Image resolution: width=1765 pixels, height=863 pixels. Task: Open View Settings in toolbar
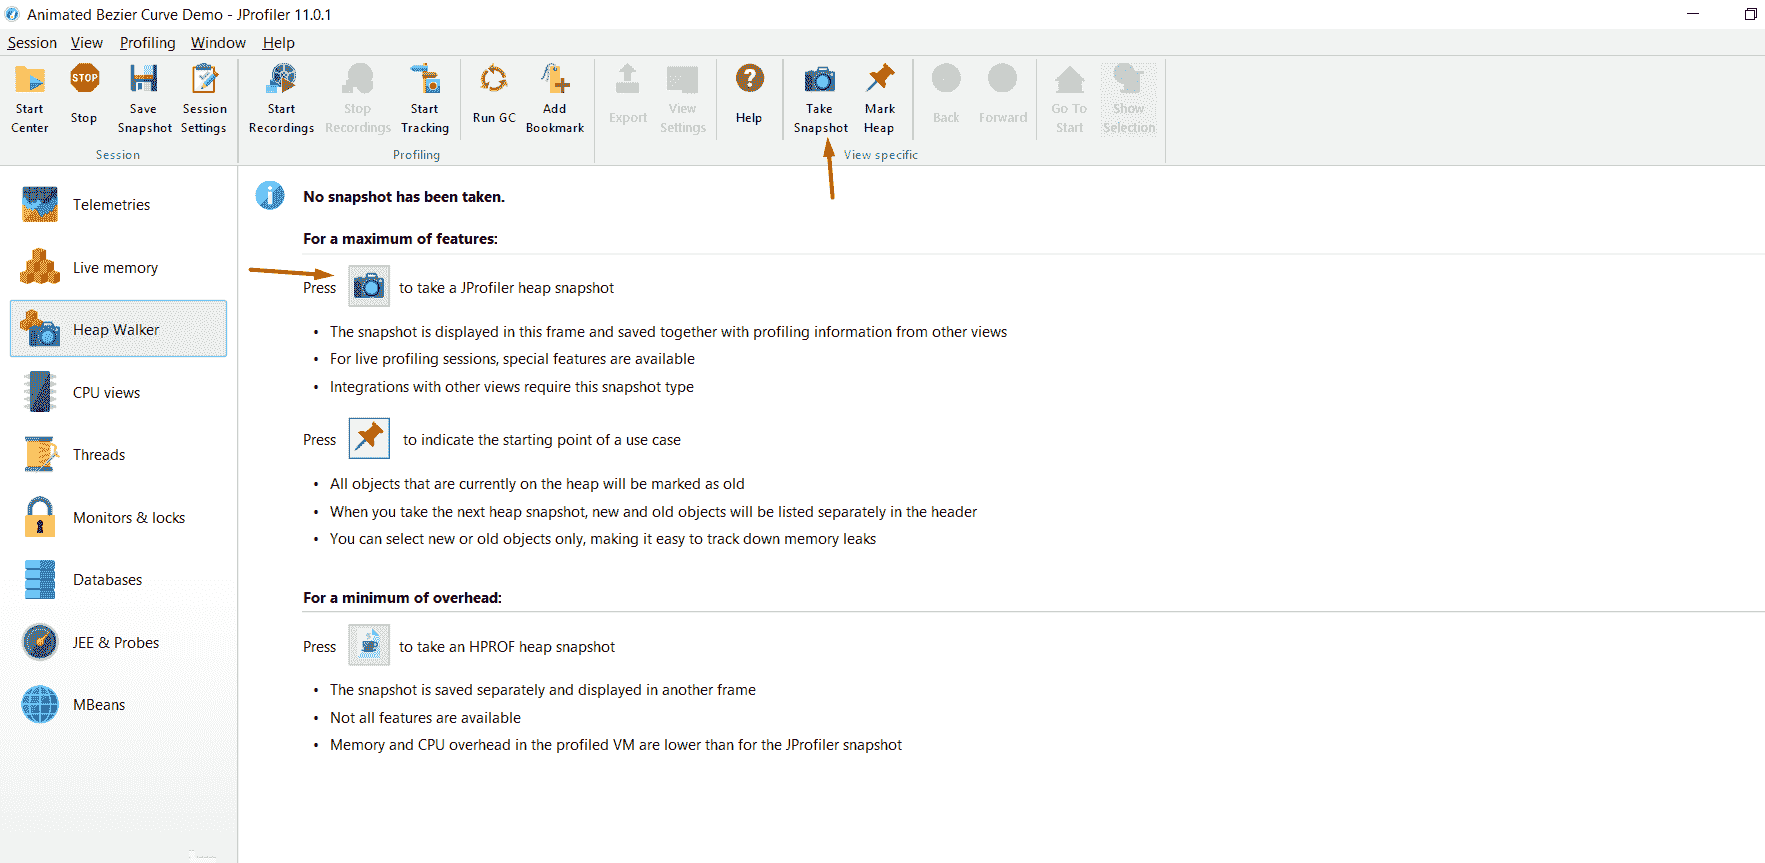coord(683,98)
